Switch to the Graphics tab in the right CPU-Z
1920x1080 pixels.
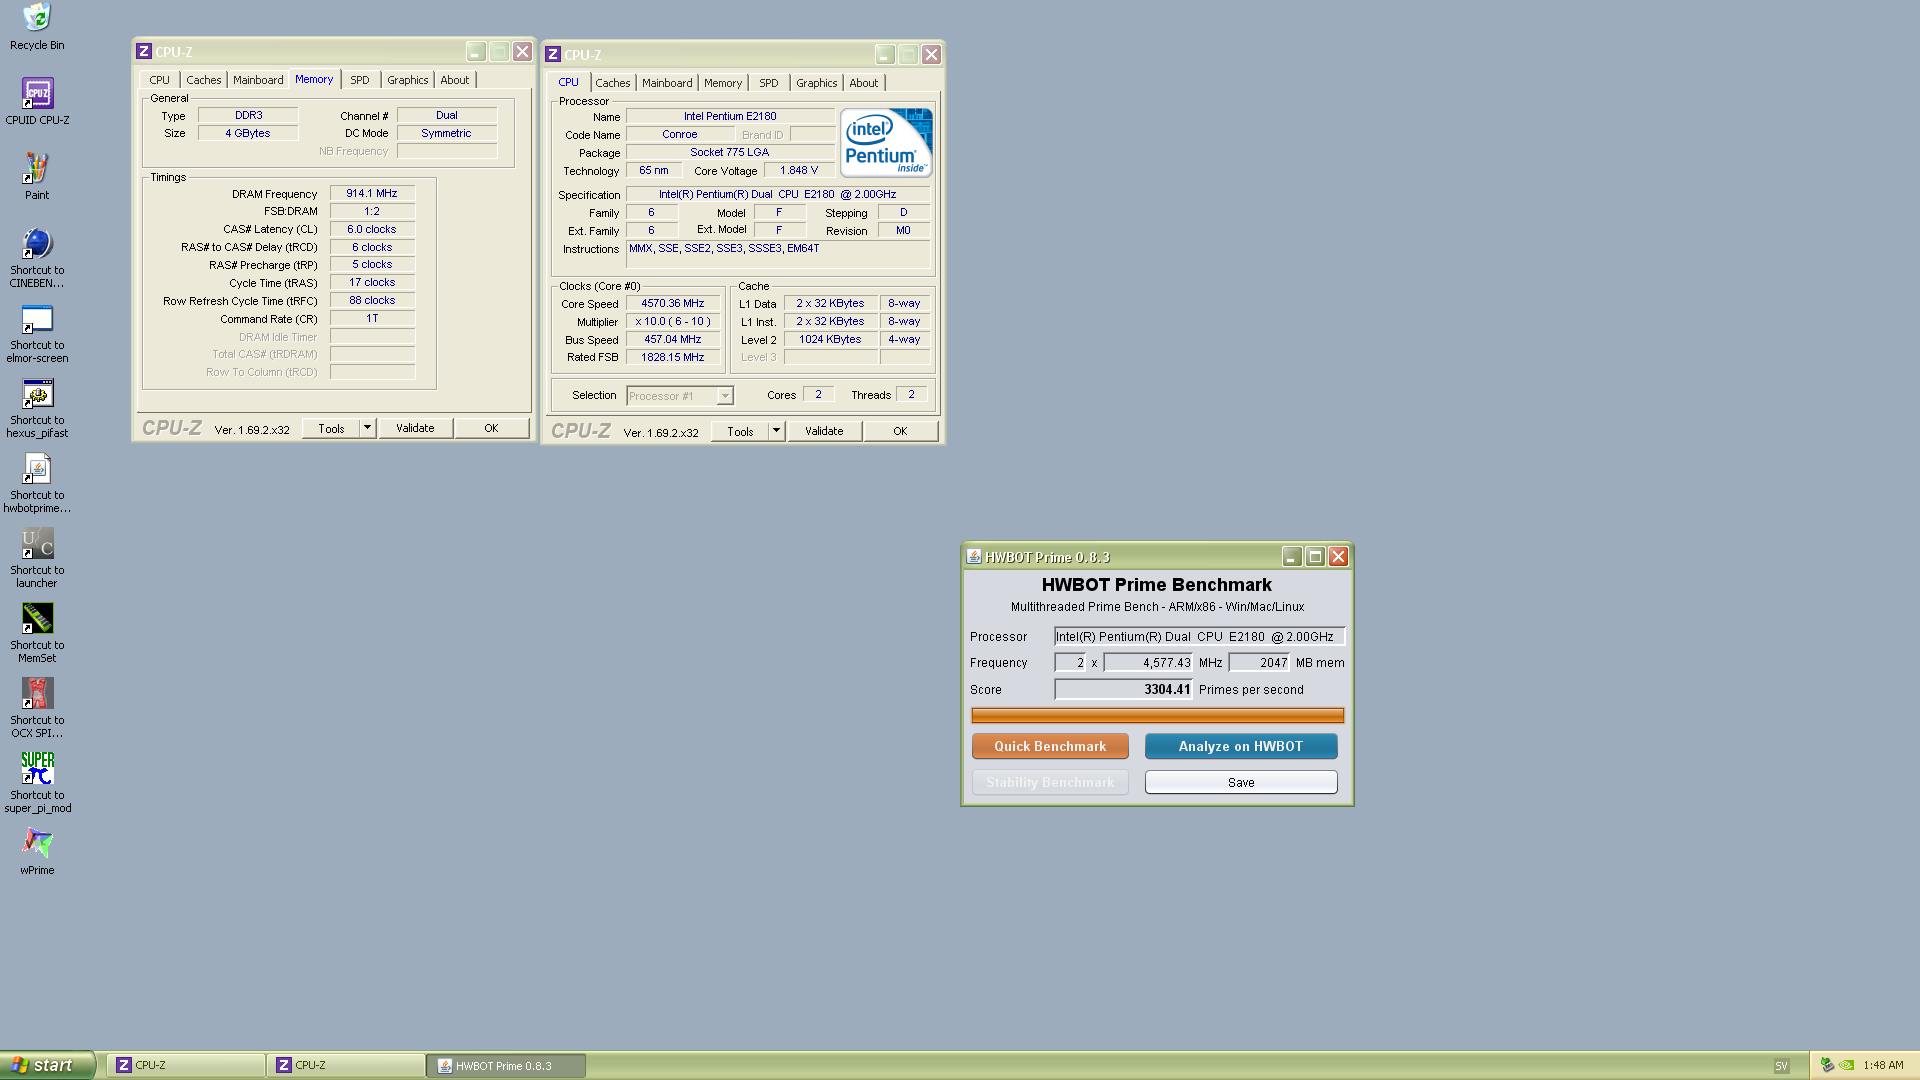tap(817, 83)
